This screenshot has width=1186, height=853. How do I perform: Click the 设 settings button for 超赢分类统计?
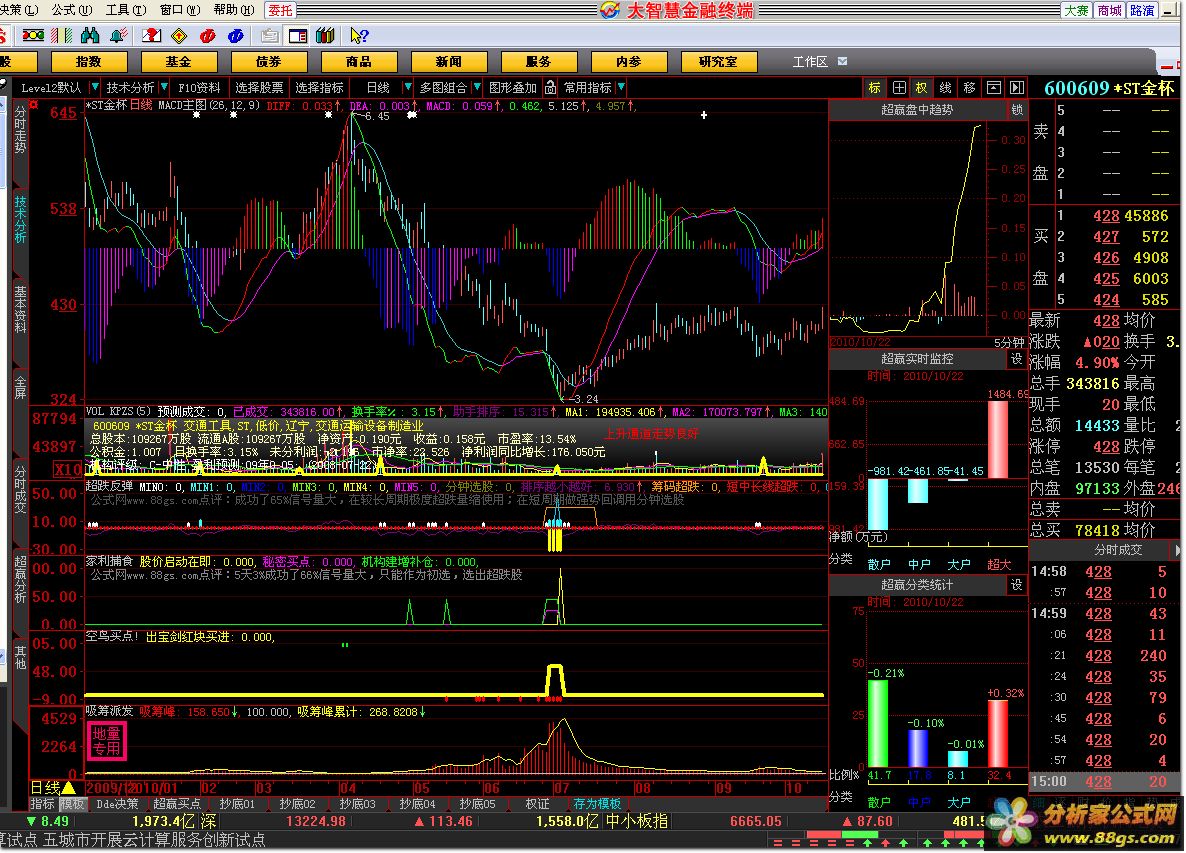click(1017, 585)
